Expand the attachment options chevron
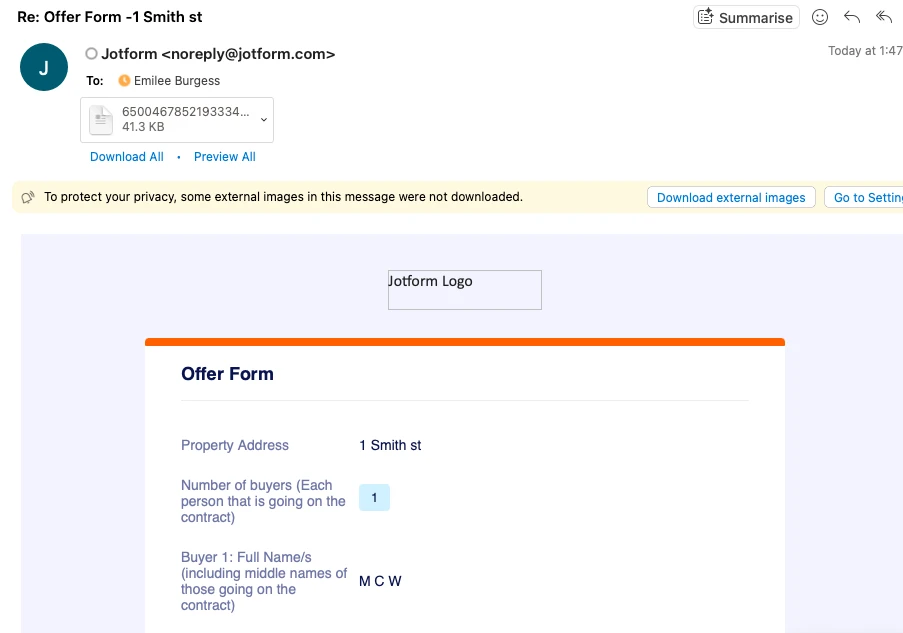The width and height of the screenshot is (903, 633). pos(263,119)
